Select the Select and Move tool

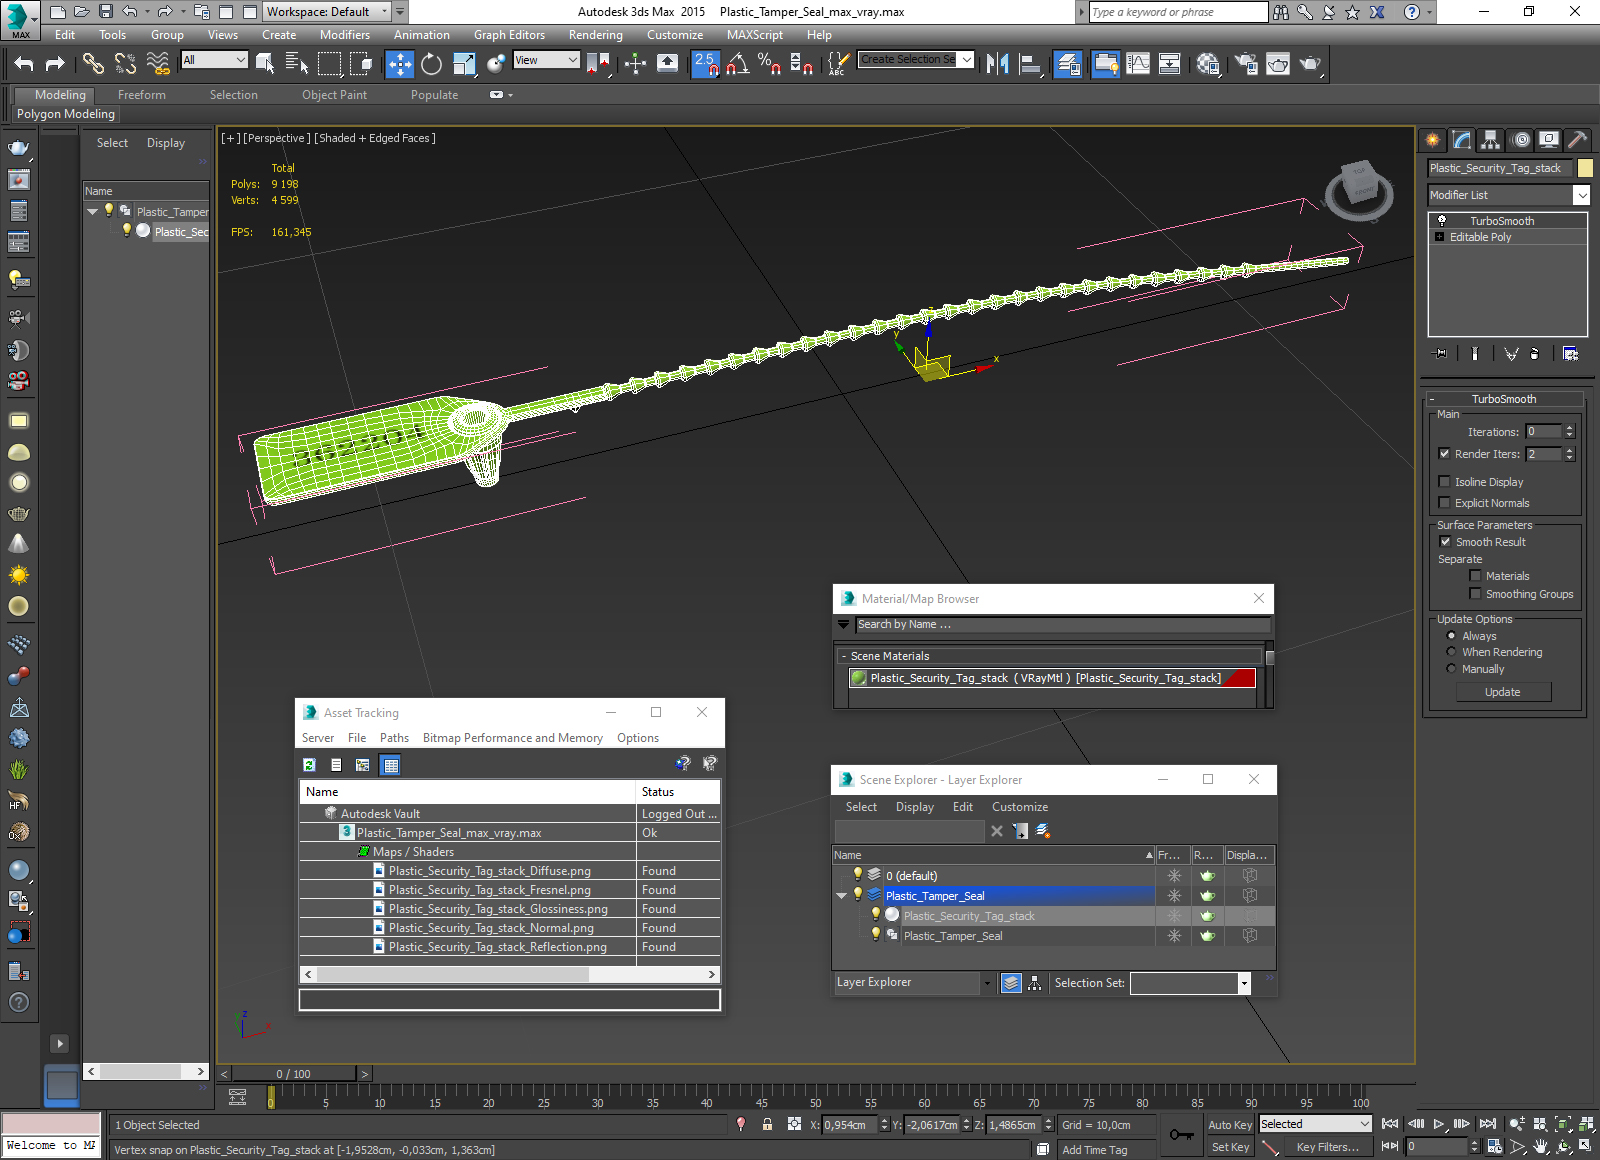pyautogui.click(x=399, y=64)
